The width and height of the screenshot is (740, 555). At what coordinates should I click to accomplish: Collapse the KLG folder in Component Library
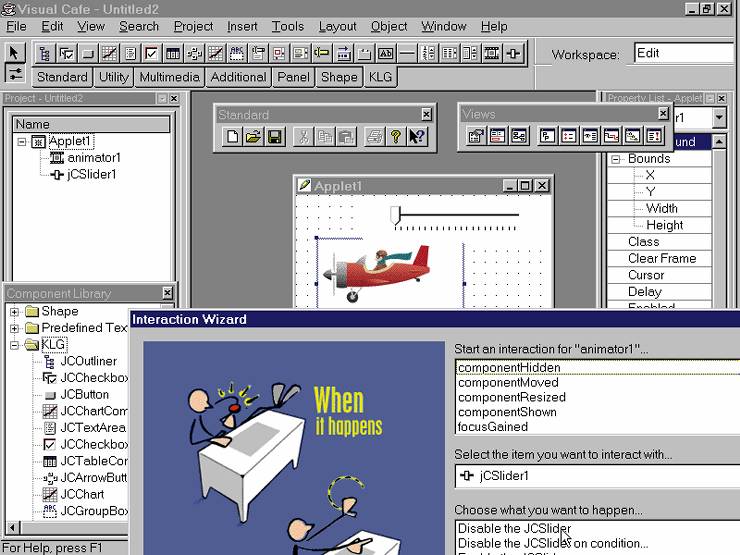pyautogui.click(x=15, y=345)
